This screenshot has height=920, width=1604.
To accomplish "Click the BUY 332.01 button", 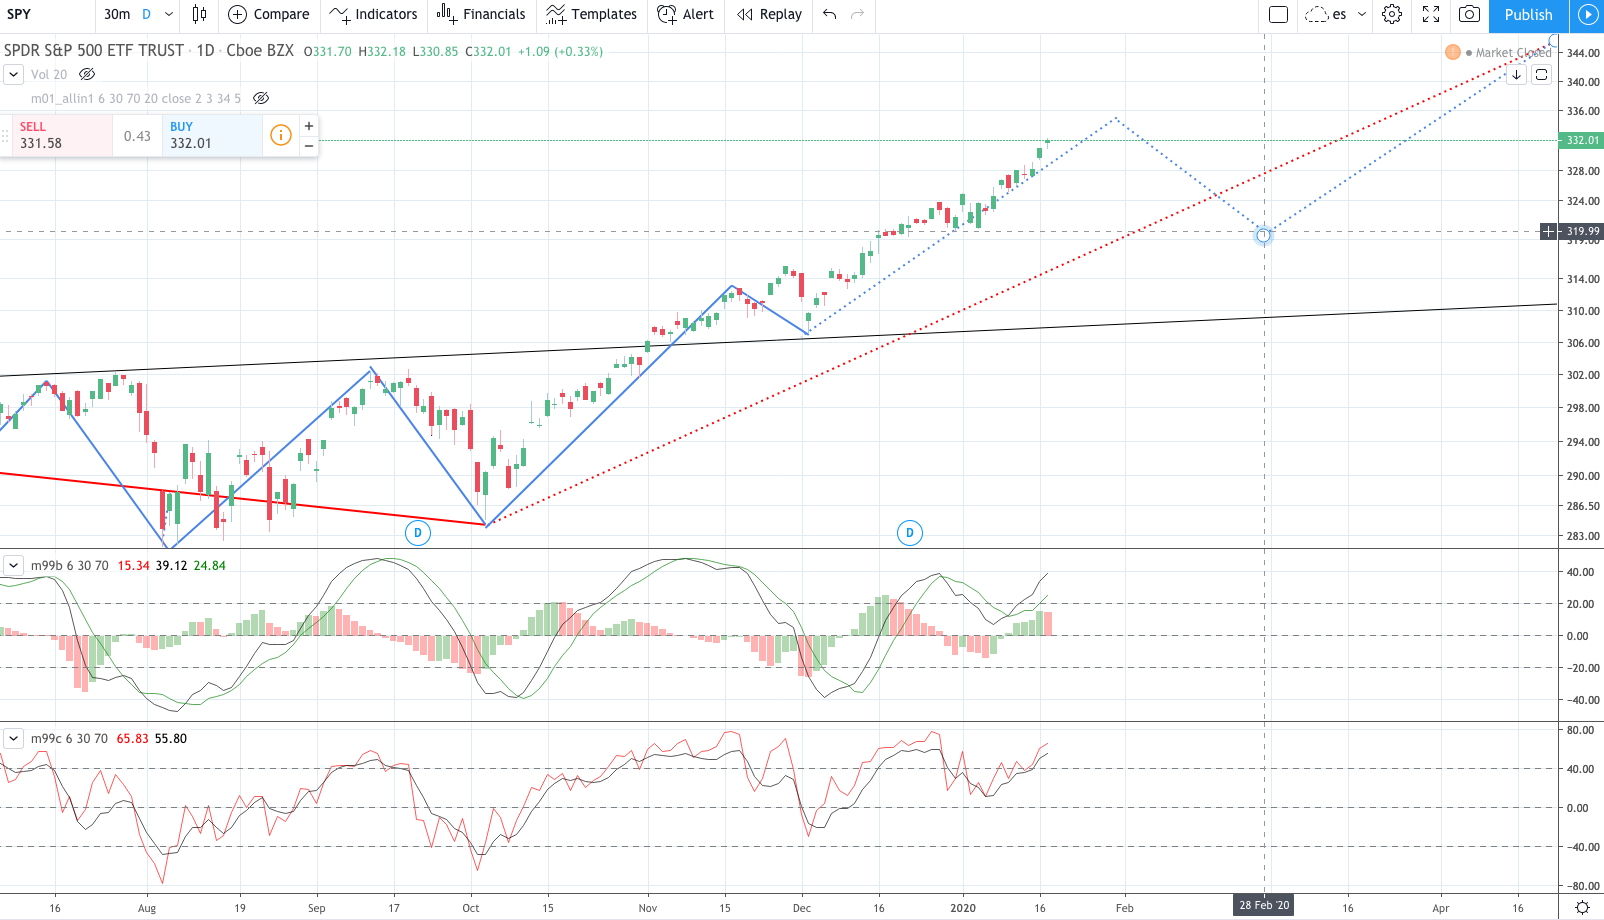I will [212, 135].
